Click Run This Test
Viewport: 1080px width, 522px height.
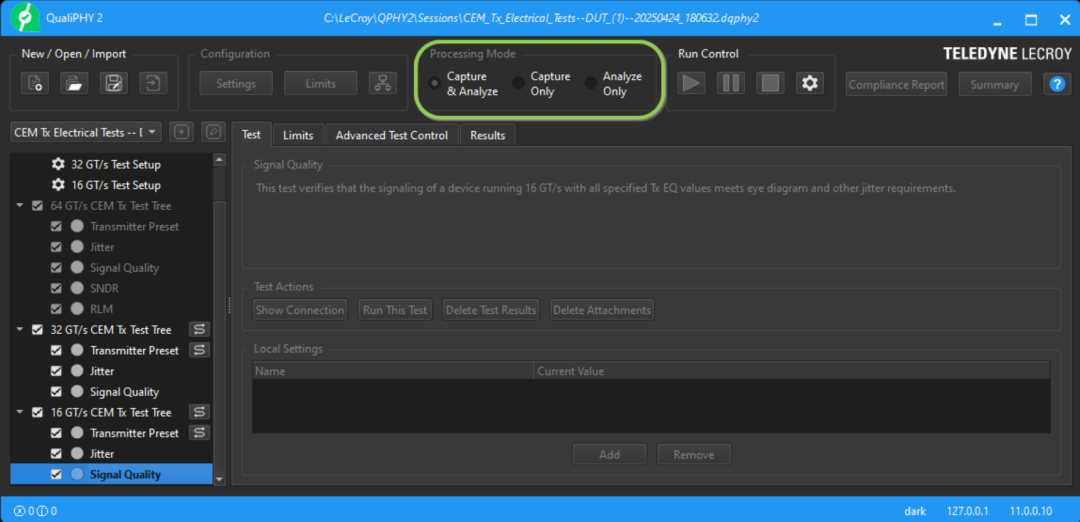coord(395,310)
